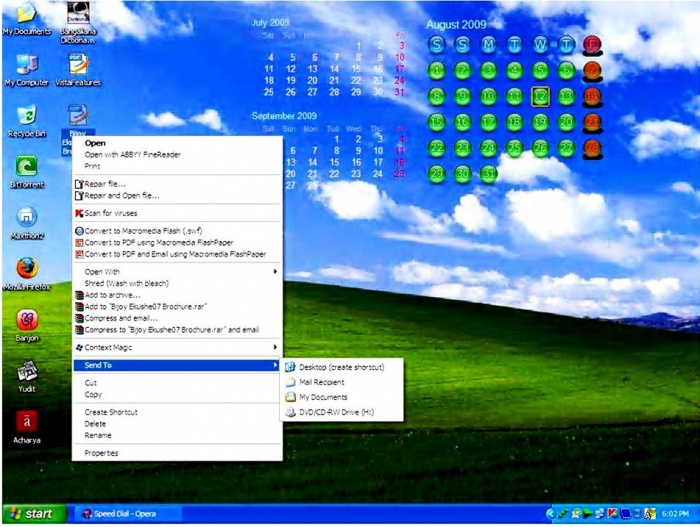Image resolution: width=700 pixels, height=527 pixels.
Task: Click the Desktop (create shortcut) icon in submenu
Action: (290, 367)
